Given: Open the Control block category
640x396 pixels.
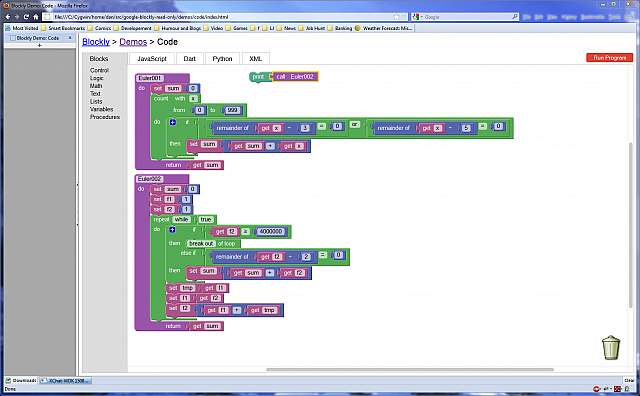Looking at the screenshot, I should click(x=99, y=70).
